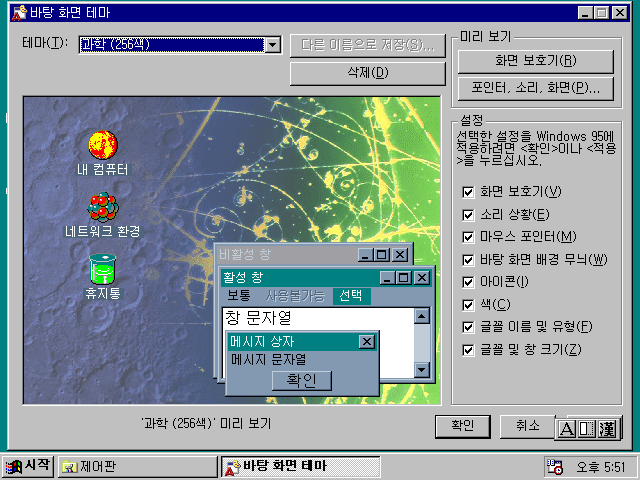
Task: Click scroll down arrow in preview window
Action: tap(421, 370)
